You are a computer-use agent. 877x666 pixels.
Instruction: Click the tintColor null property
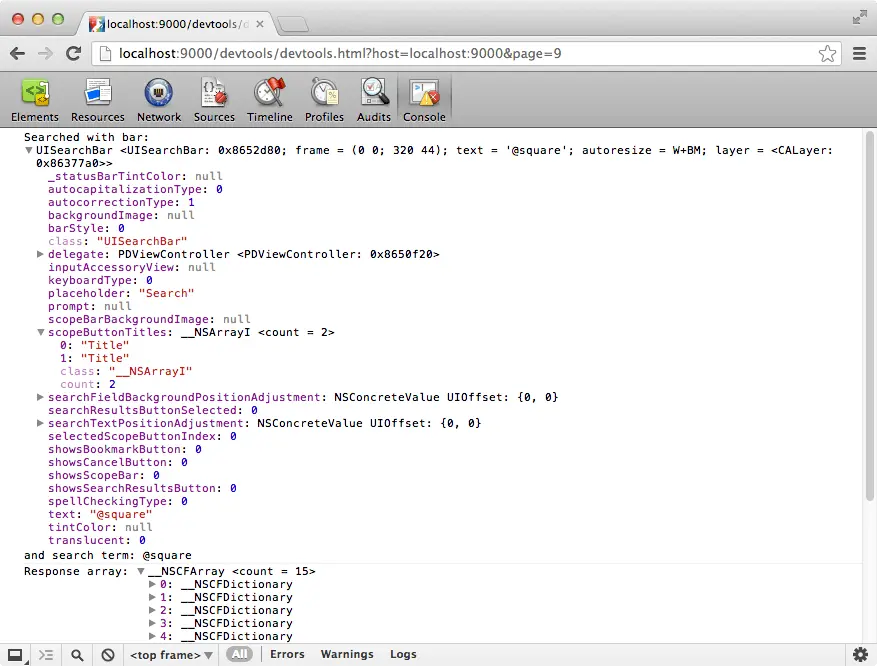pyautogui.click(x=100, y=527)
